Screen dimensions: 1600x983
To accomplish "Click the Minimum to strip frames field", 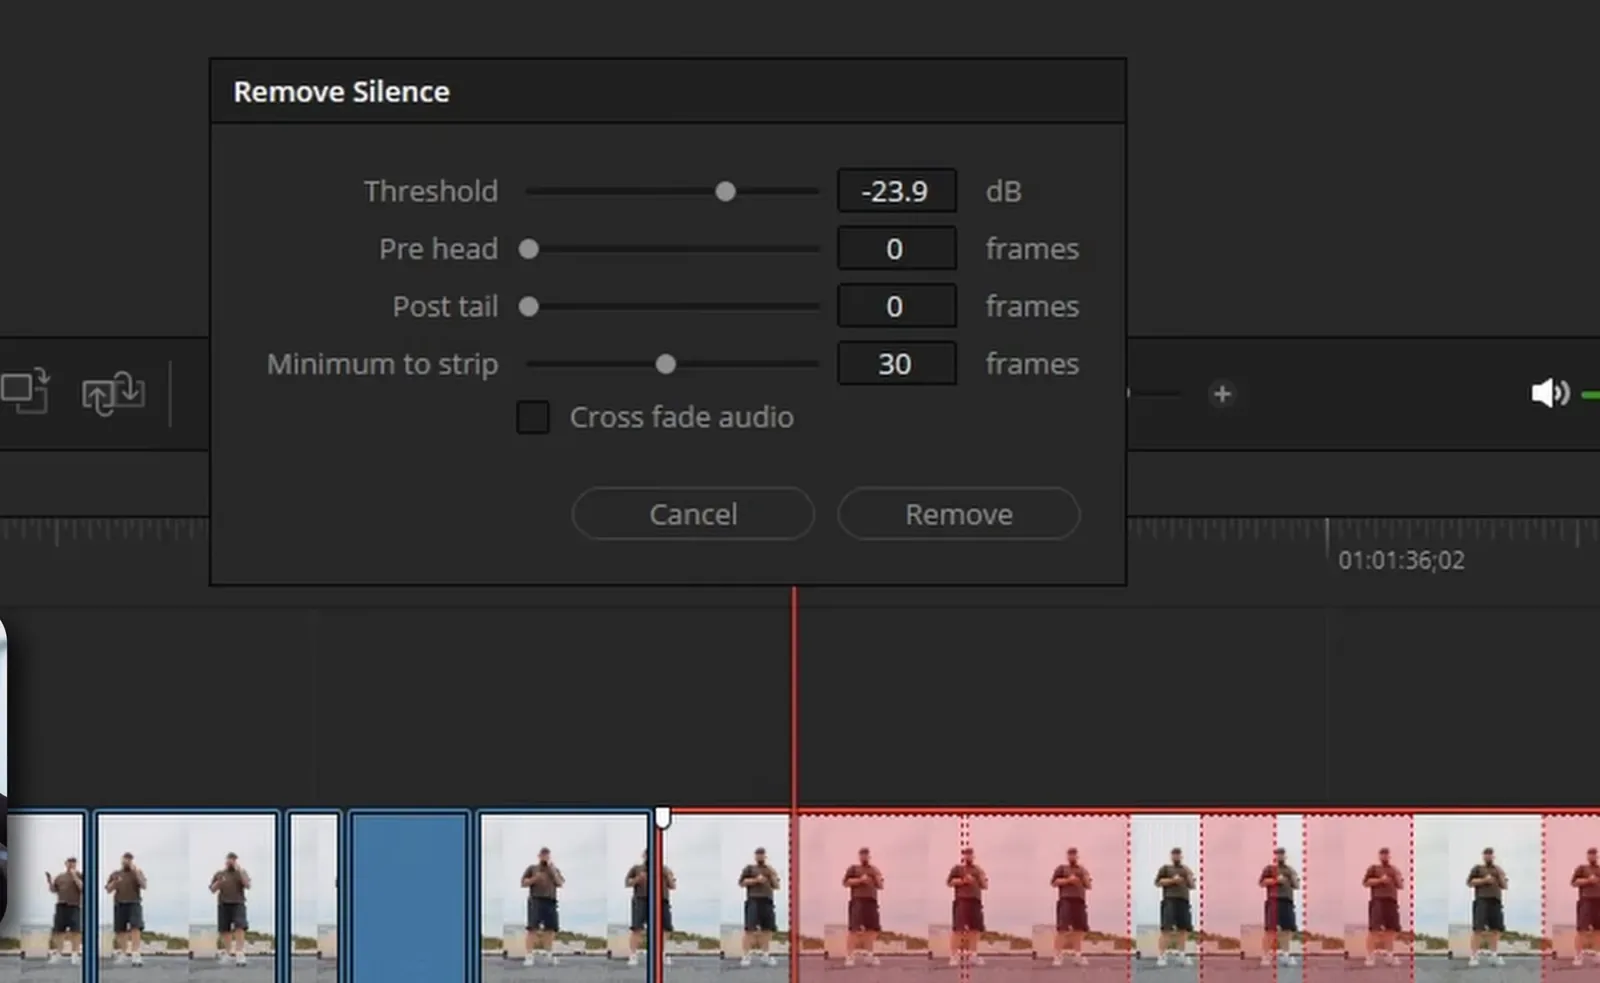I will click(x=896, y=364).
